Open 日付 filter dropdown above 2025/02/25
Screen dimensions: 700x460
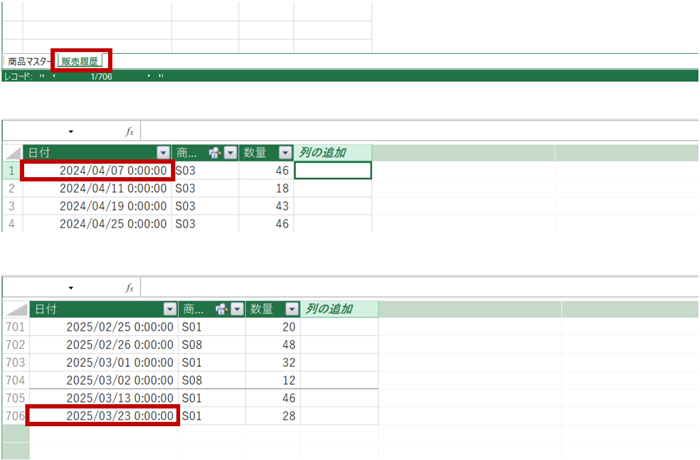(x=169, y=310)
